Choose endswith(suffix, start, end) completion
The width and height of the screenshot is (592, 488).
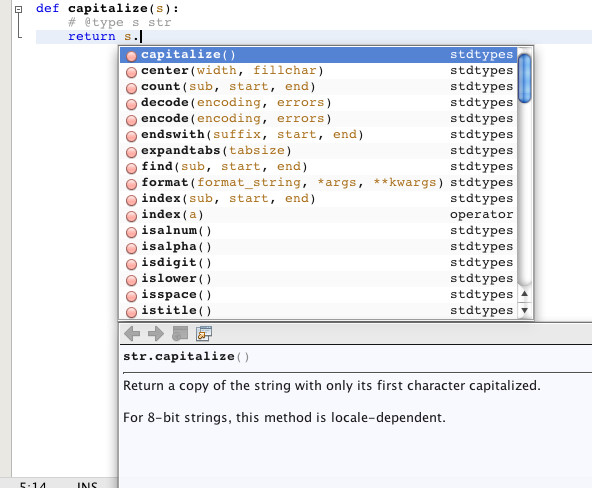point(318,135)
